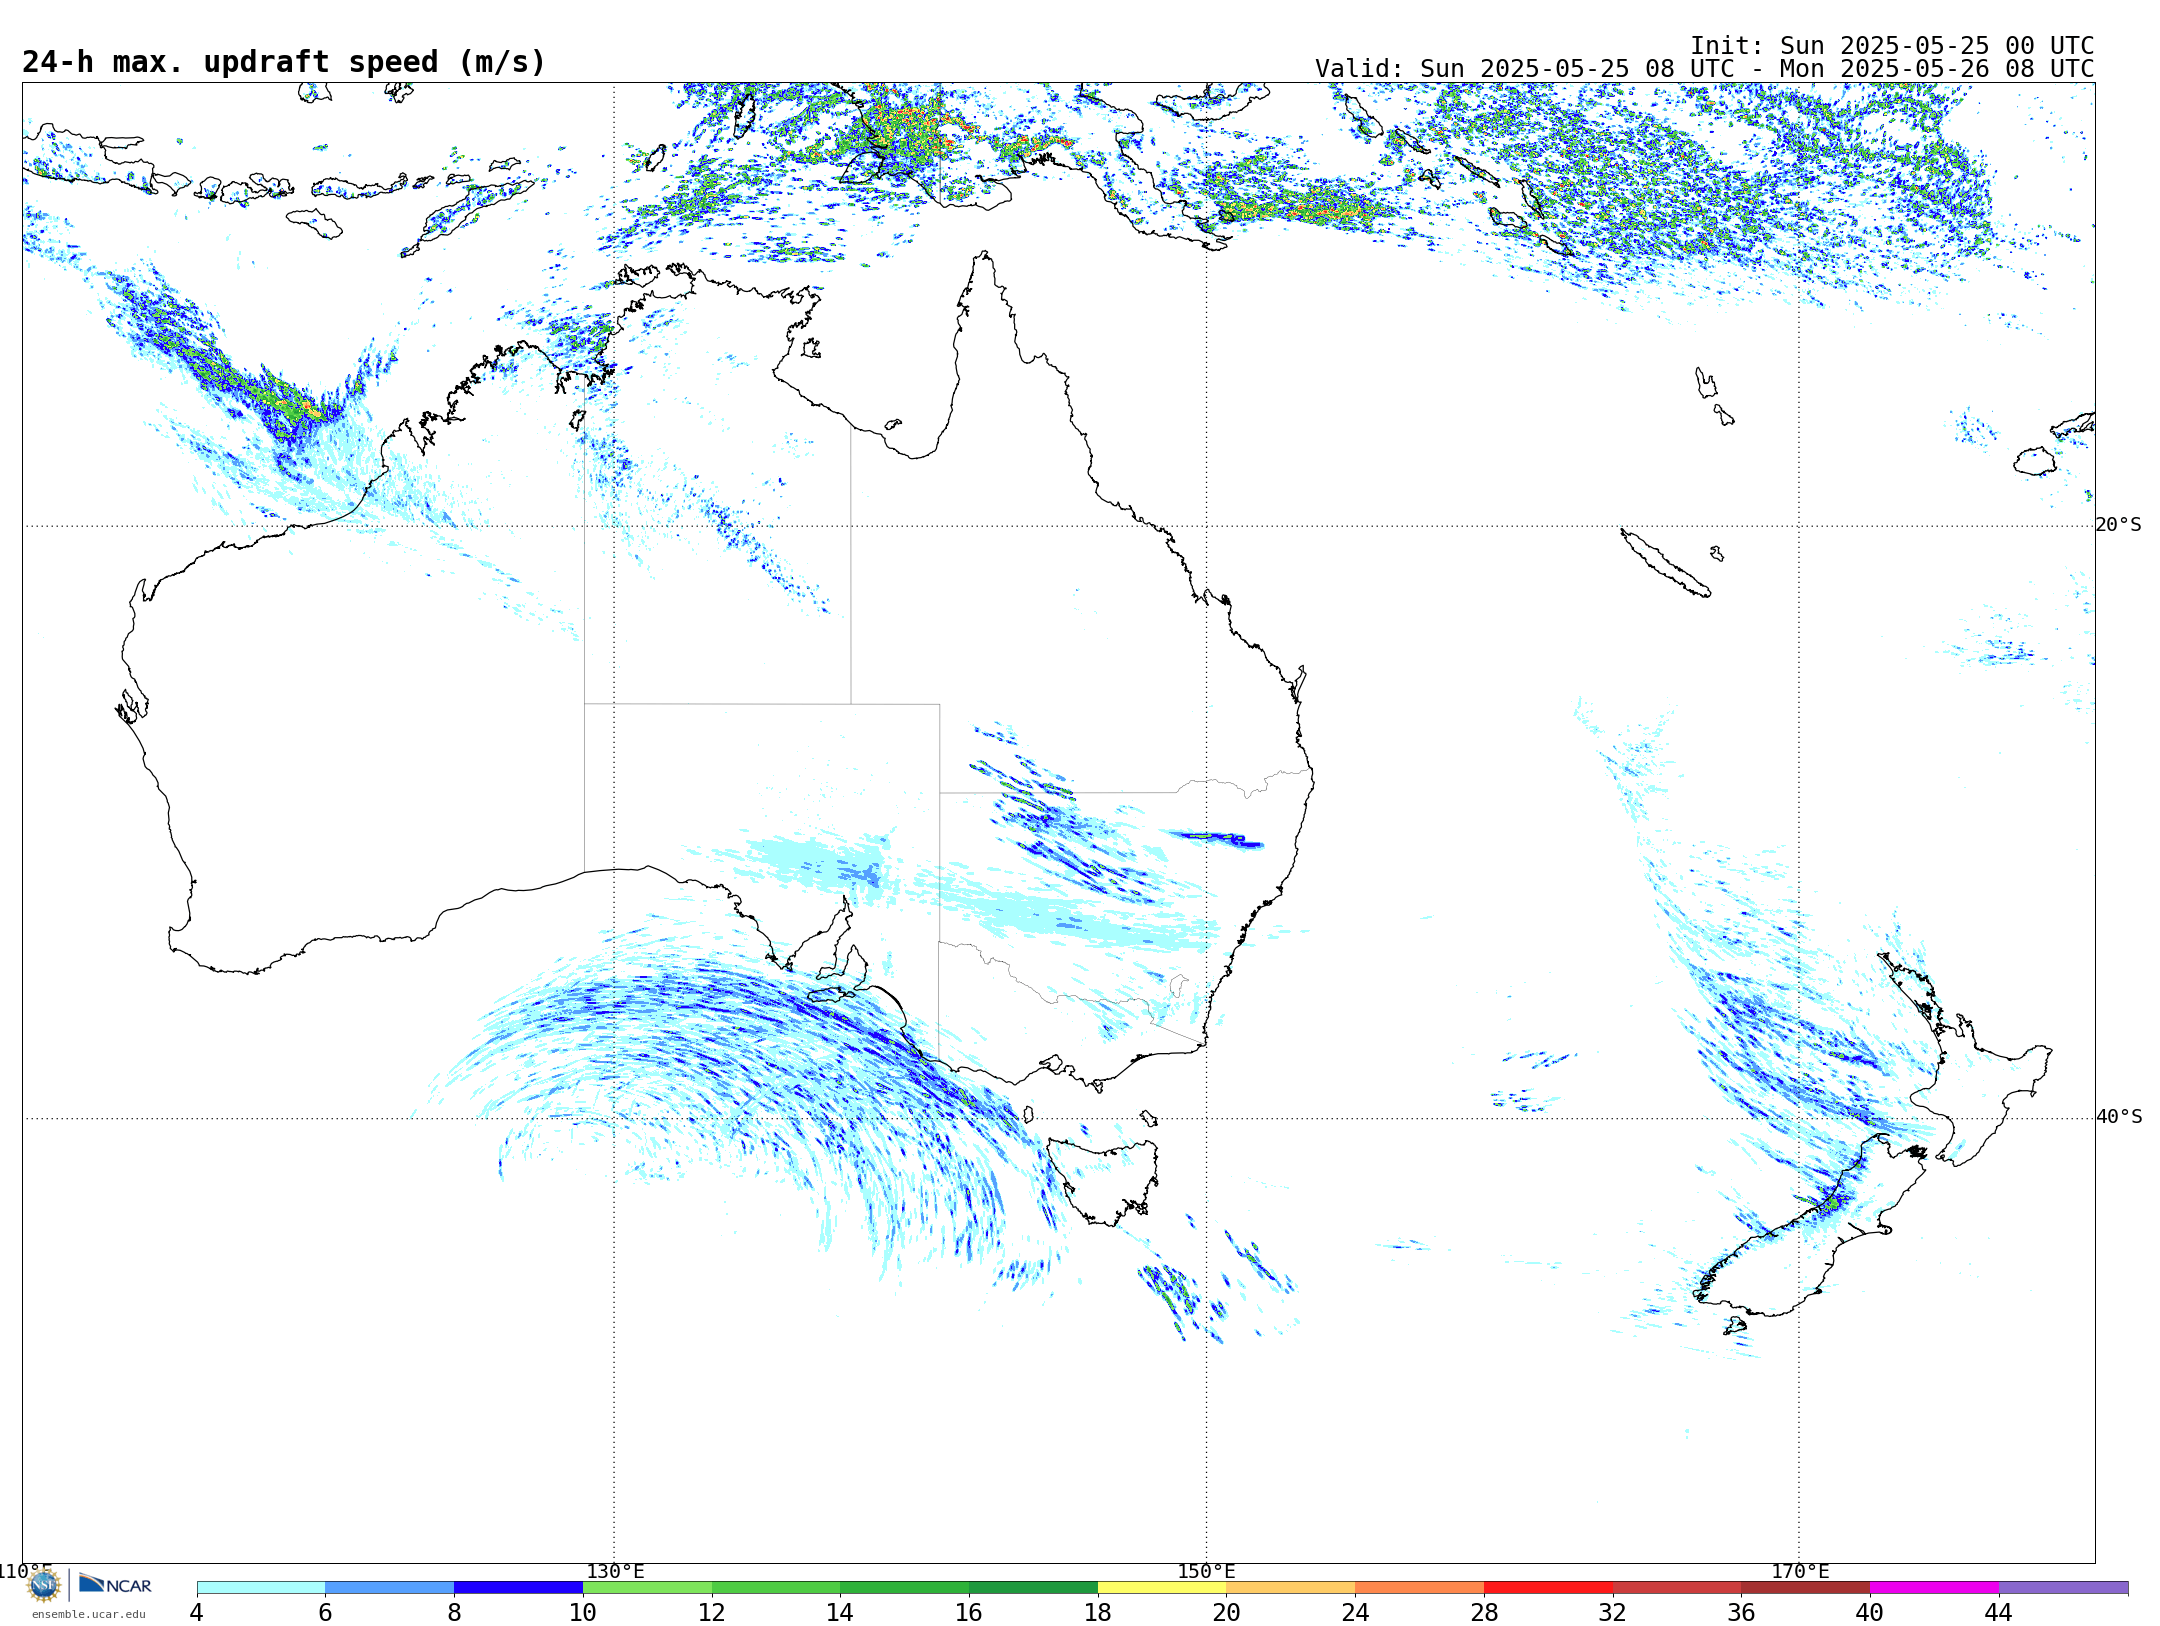
Task: Pick the dark green 16–18 colorbar swatch
Action: click(x=1034, y=1588)
